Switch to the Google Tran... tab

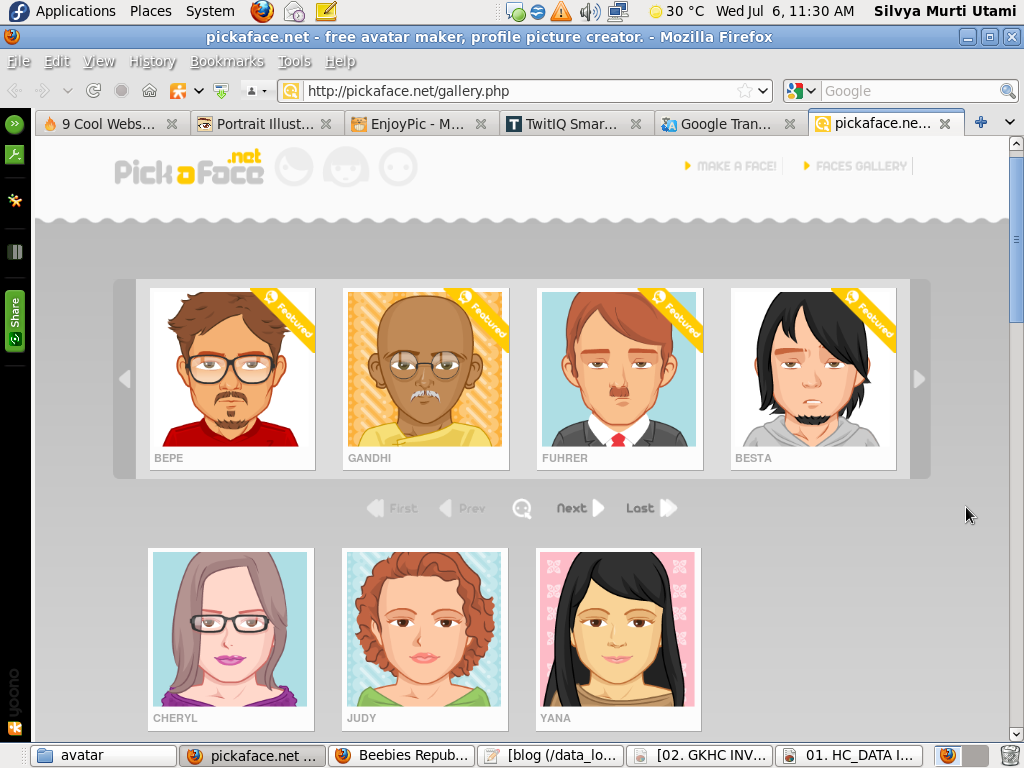pos(724,123)
